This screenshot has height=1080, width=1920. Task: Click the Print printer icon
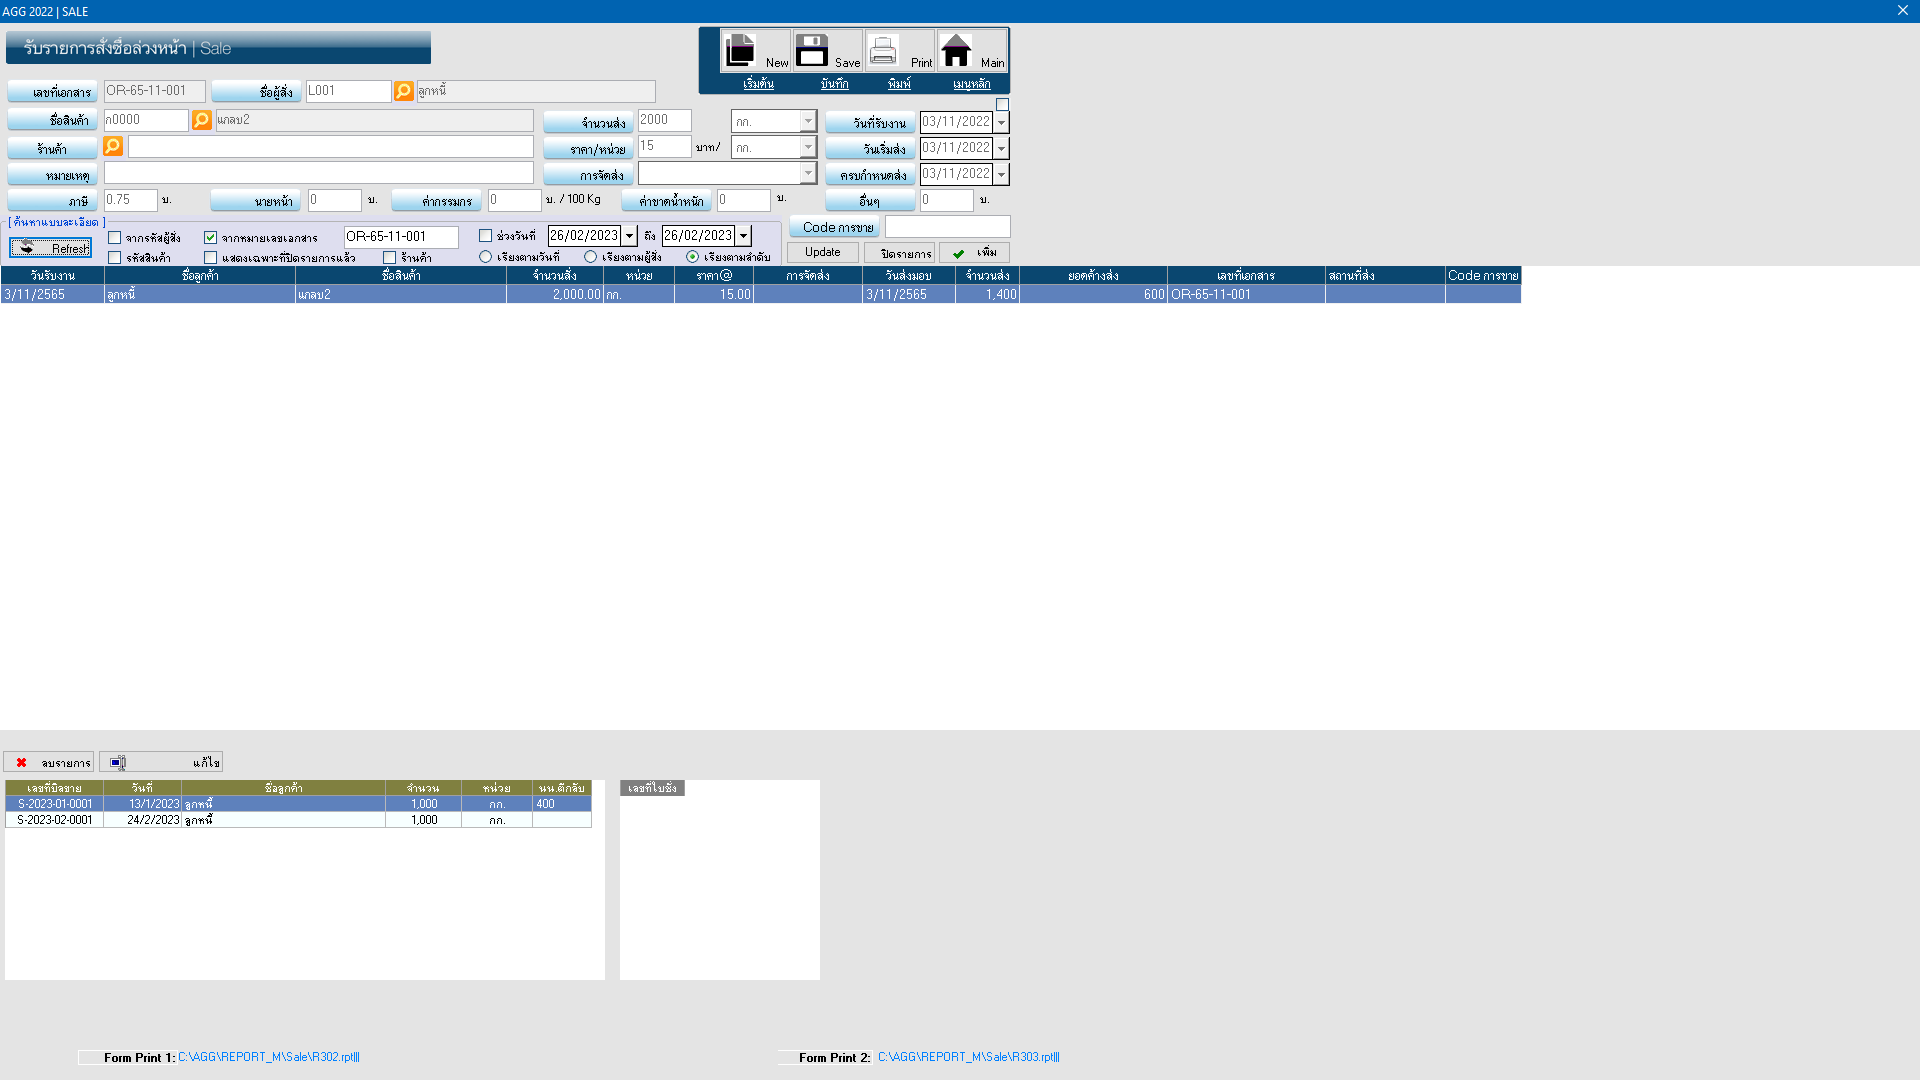pyautogui.click(x=884, y=50)
